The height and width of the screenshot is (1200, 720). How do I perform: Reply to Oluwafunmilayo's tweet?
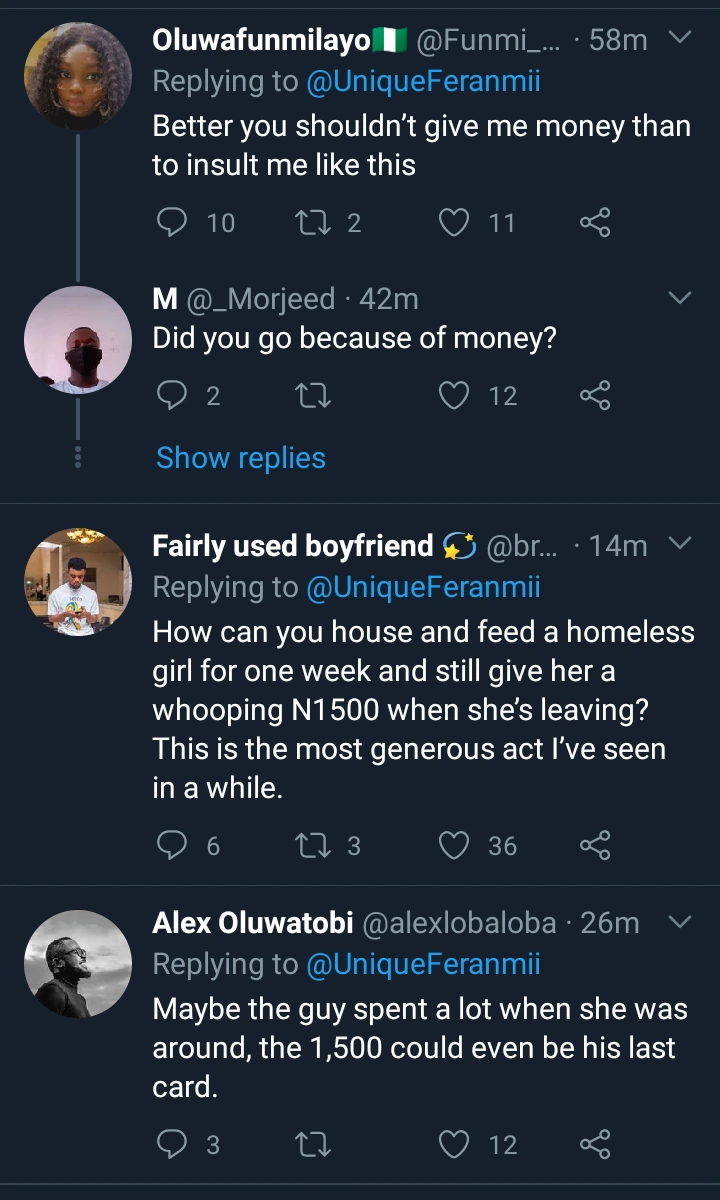pyautogui.click(x=174, y=222)
